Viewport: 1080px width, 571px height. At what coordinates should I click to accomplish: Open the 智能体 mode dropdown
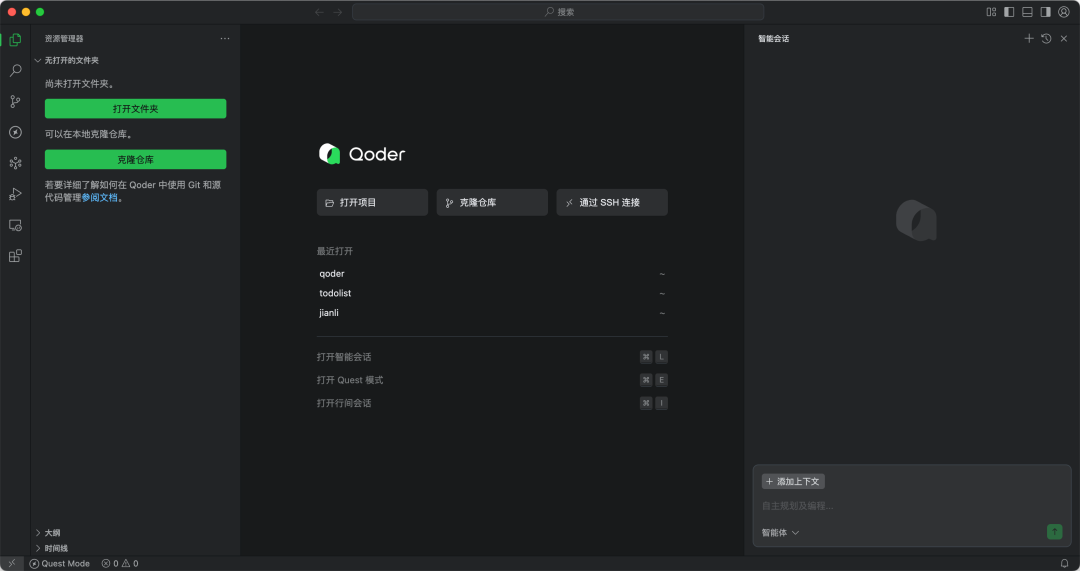pos(780,532)
